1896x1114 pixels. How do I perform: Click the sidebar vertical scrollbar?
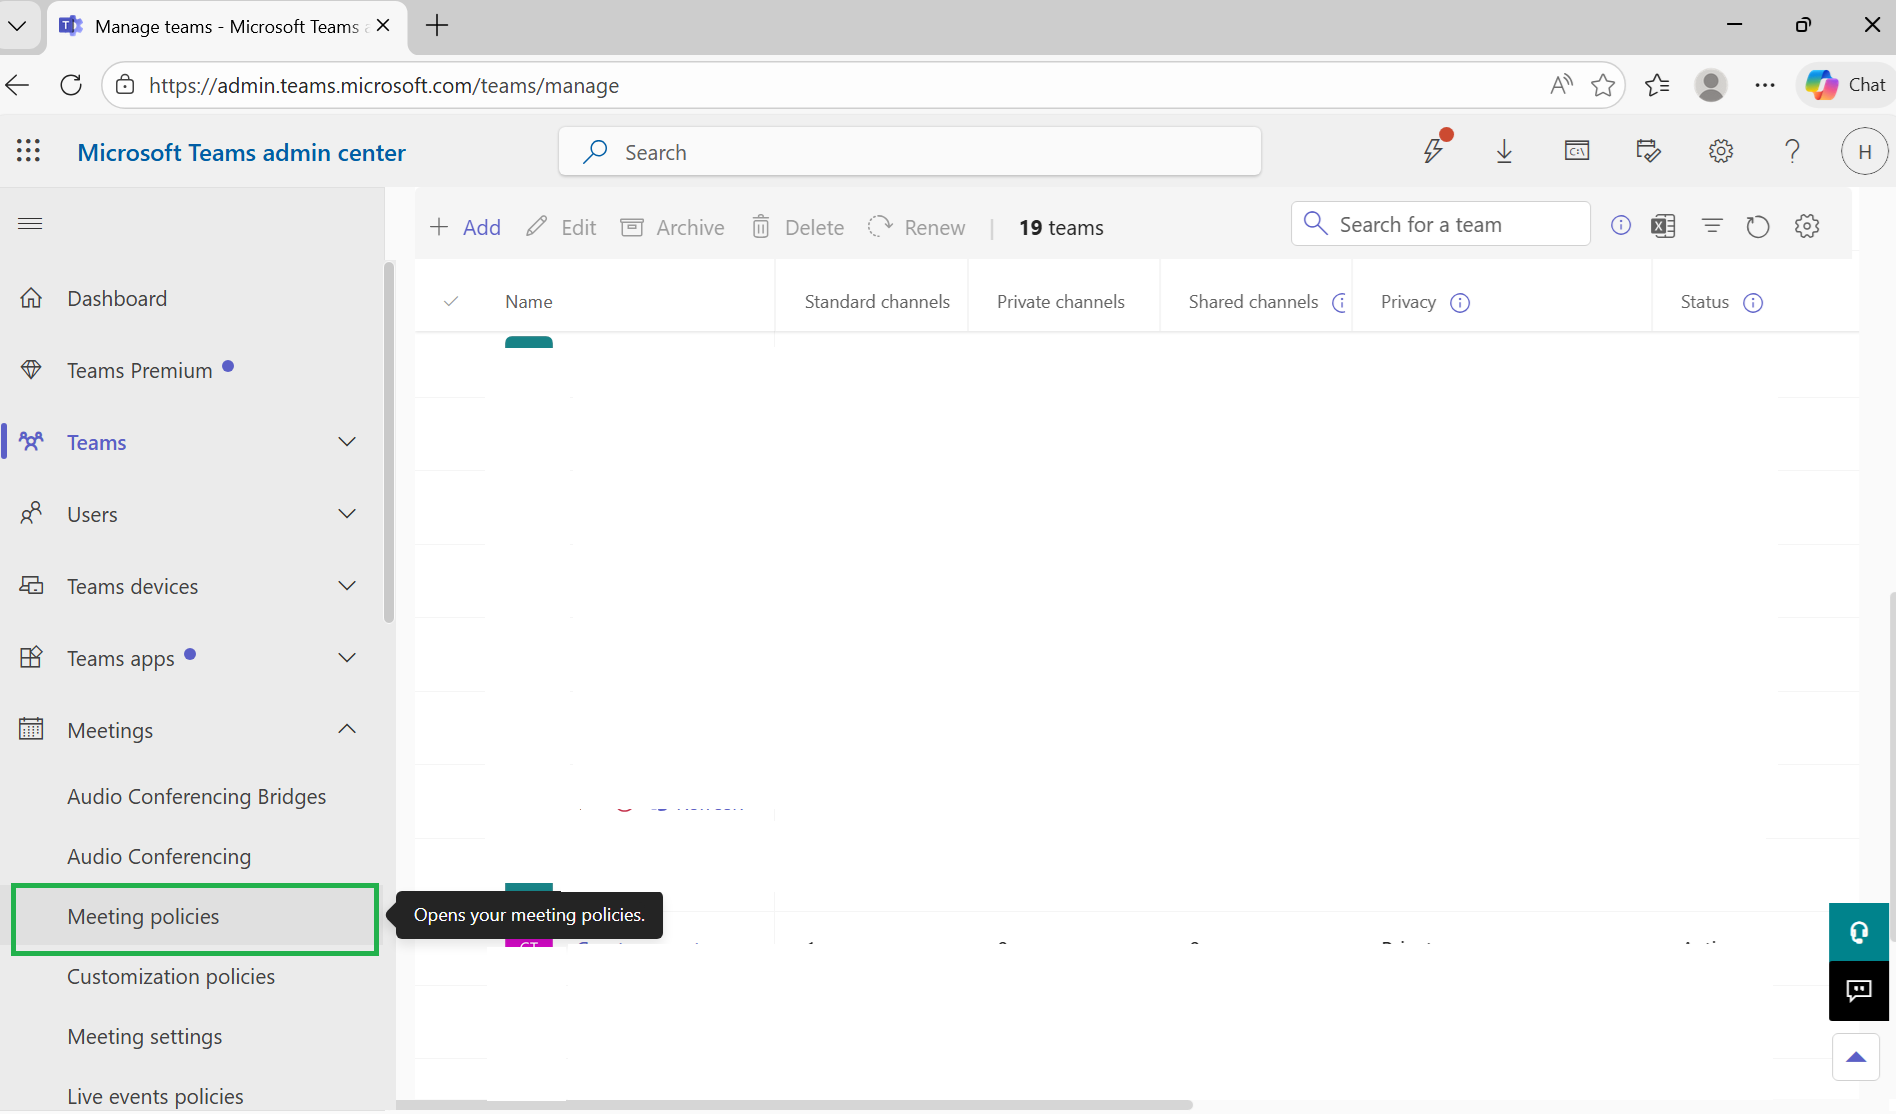click(388, 442)
